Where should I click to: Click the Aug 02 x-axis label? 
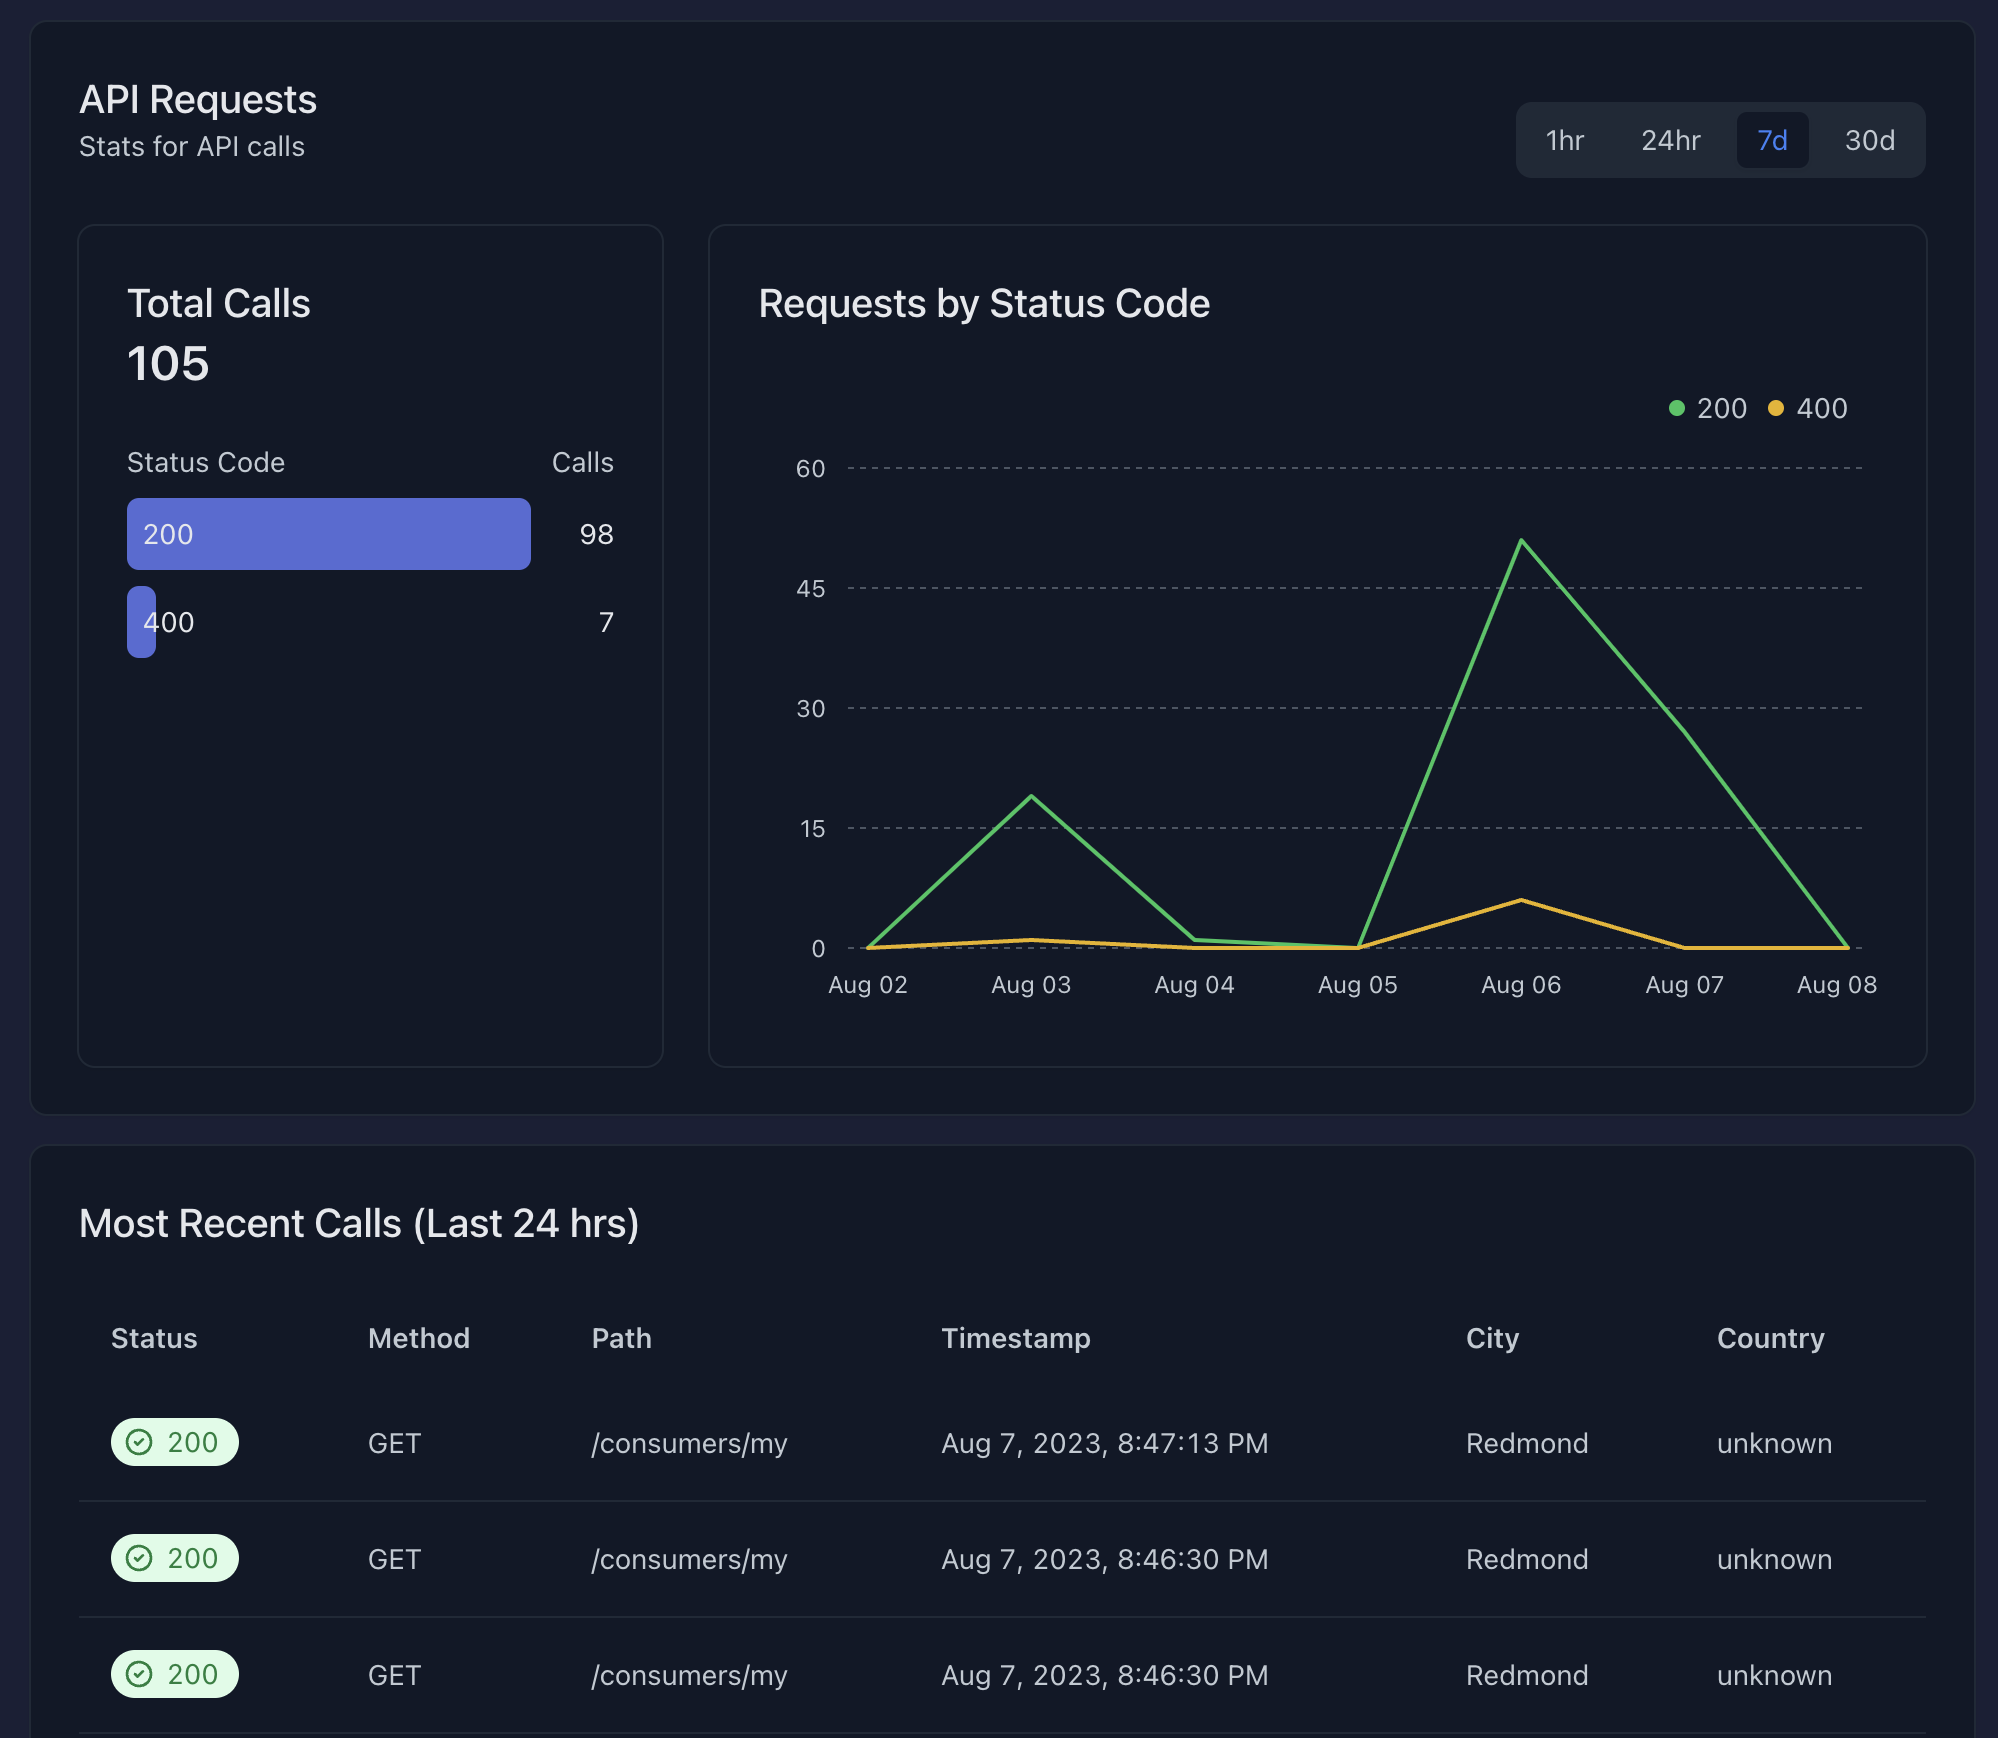tap(868, 985)
